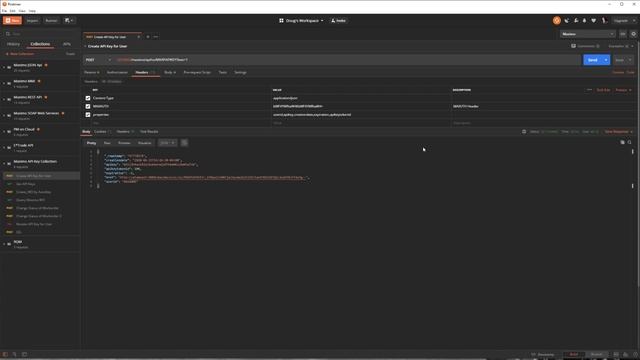640x360 pixels.
Task: Switch to the Tests request tab
Action: (x=222, y=73)
